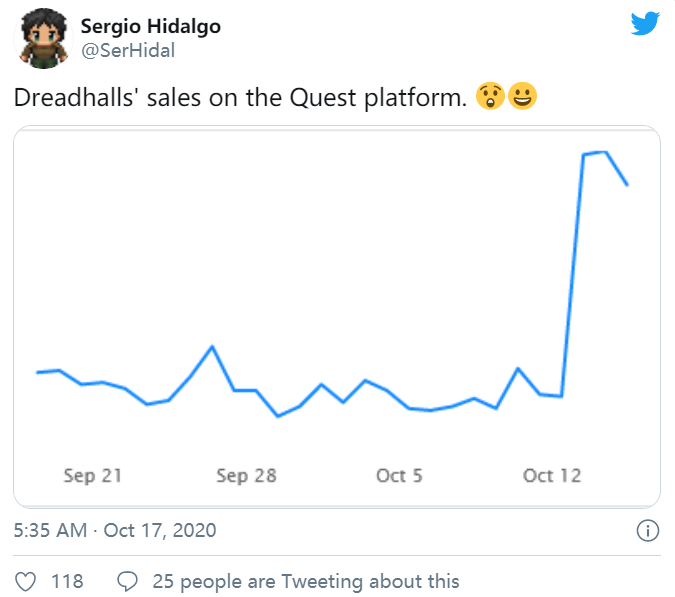The image size is (675, 597).
Task: Click the Twitter bird logo
Action: [645, 23]
